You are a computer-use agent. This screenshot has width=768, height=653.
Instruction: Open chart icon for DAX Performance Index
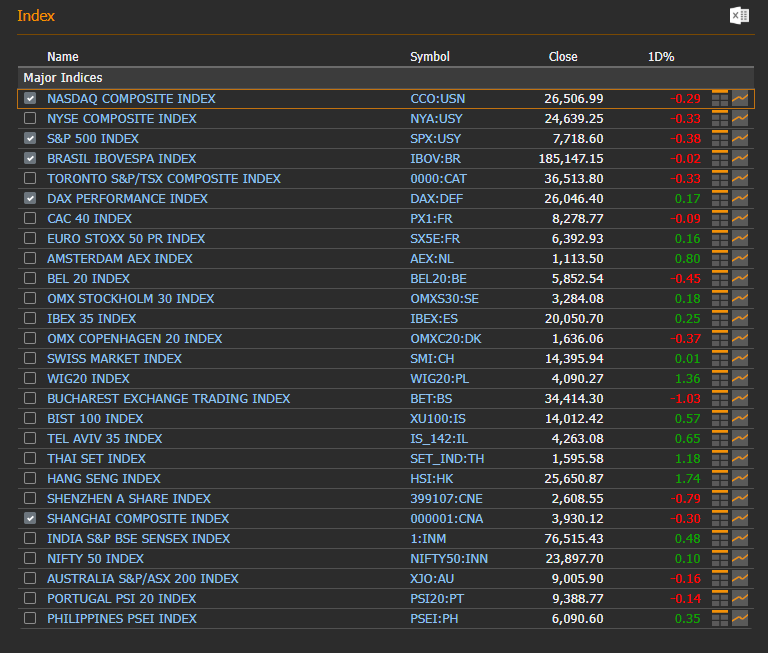[x=740, y=198]
